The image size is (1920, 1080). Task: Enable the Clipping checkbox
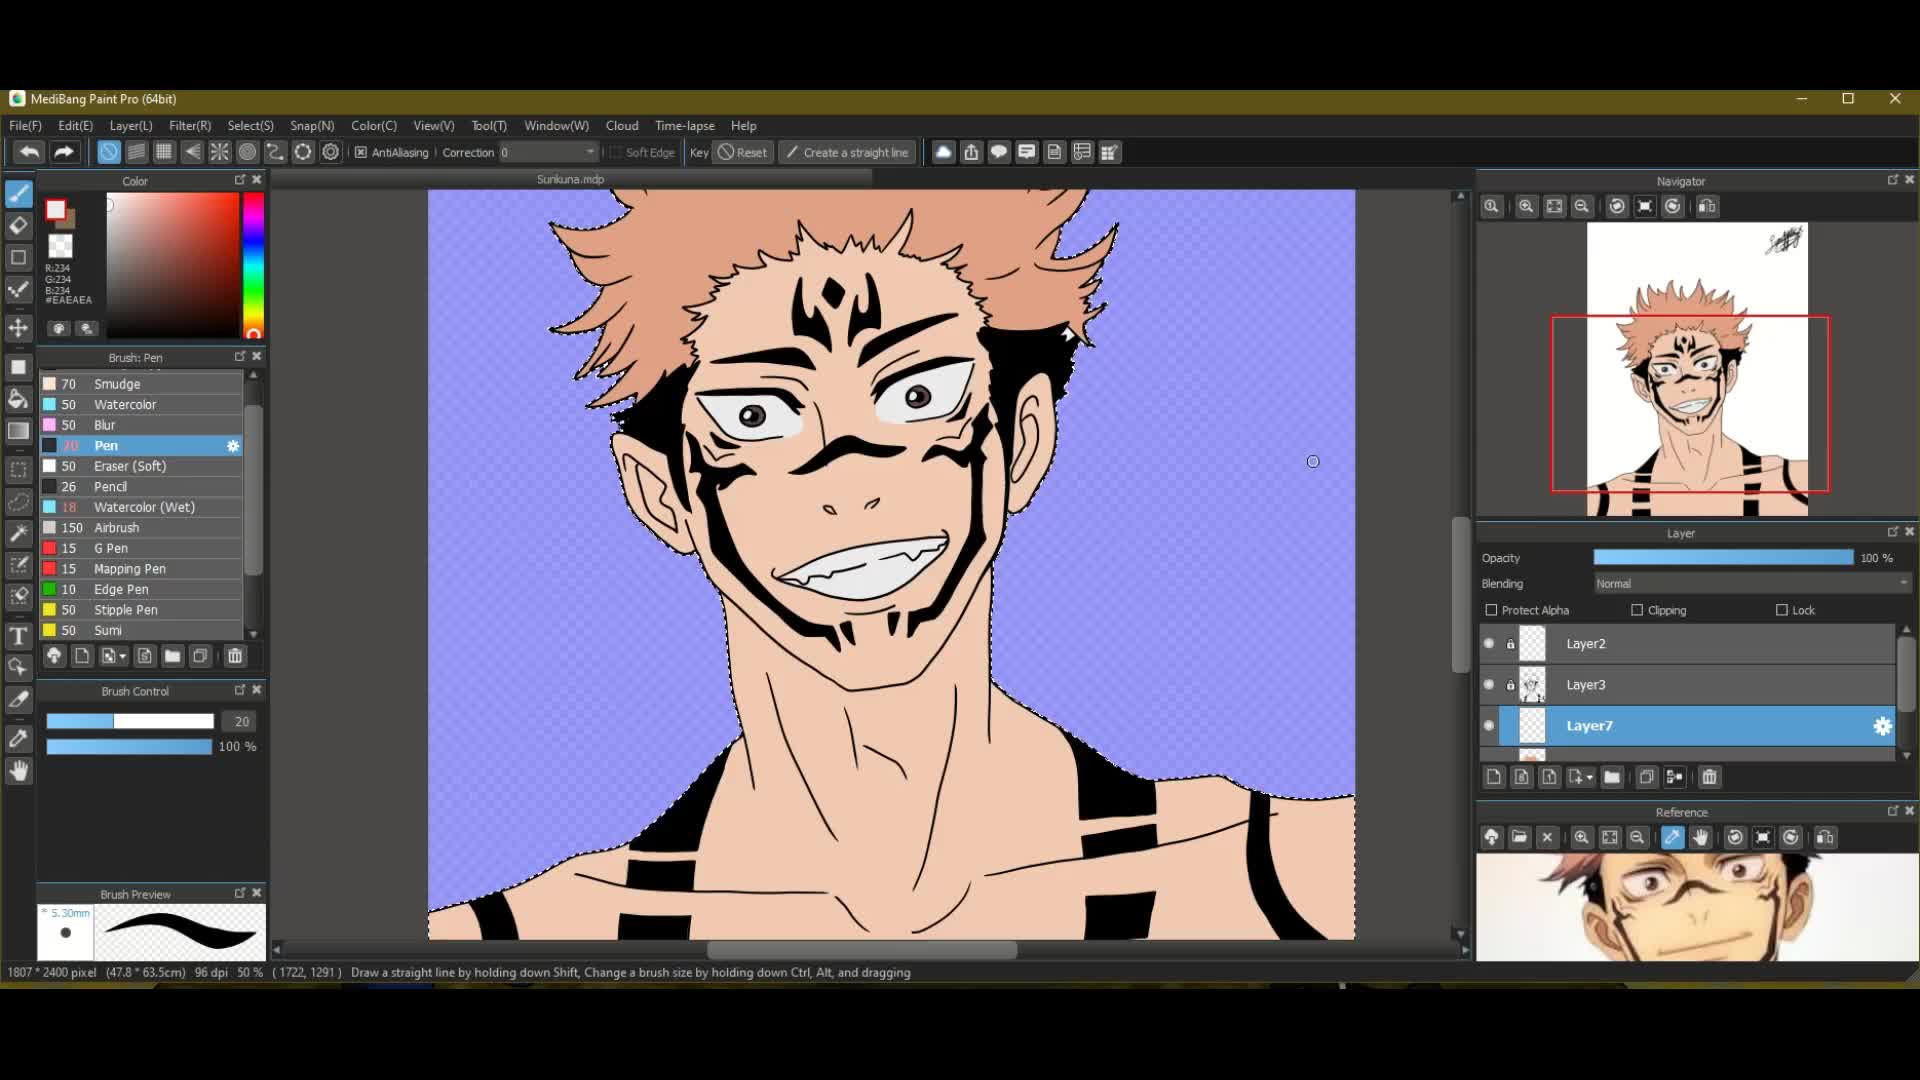(1637, 610)
